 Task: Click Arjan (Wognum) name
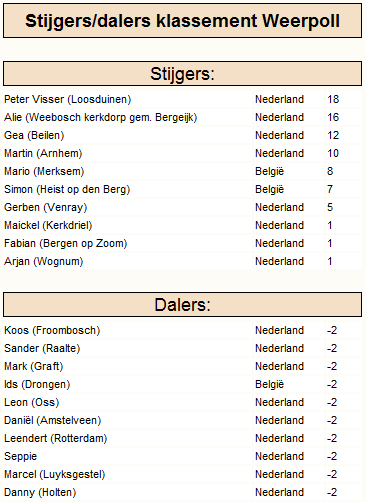click(x=44, y=261)
